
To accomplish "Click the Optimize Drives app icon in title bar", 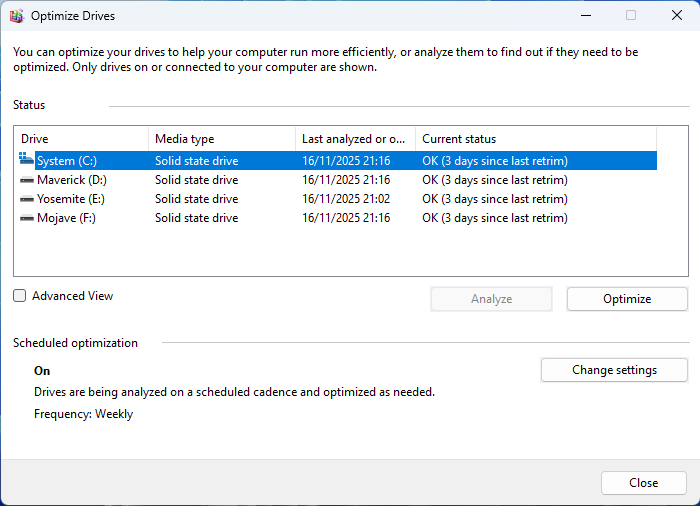I will coord(17,16).
